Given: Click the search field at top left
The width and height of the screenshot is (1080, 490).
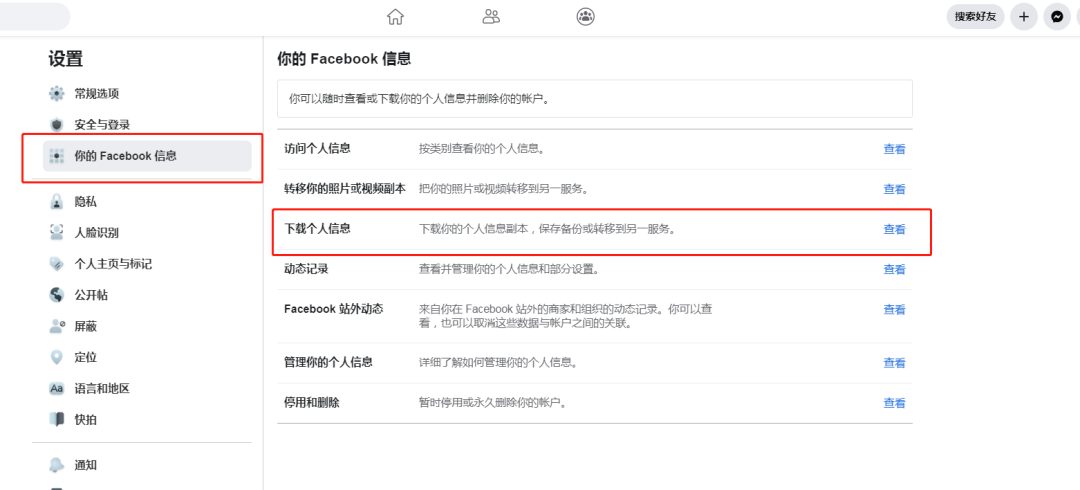Looking at the screenshot, I should click(34, 17).
